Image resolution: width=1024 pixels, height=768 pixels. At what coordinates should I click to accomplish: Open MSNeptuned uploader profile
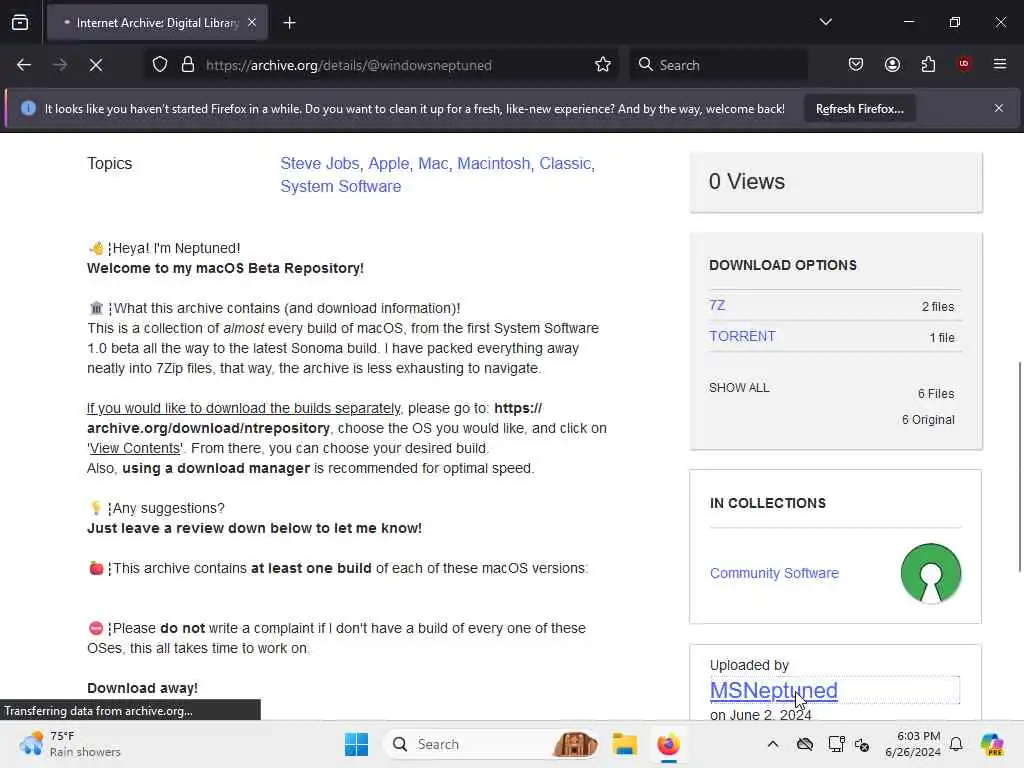pyautogui.click(x=773, y=690)
